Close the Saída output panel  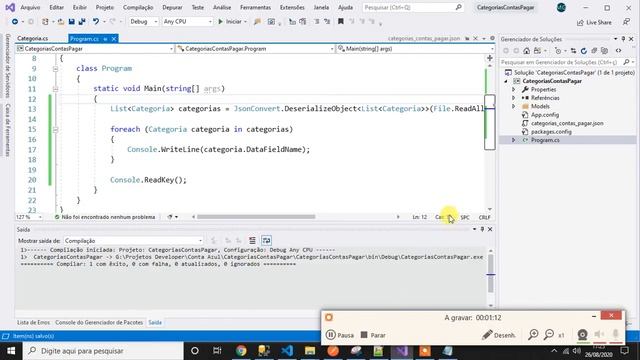click(490, 229)
